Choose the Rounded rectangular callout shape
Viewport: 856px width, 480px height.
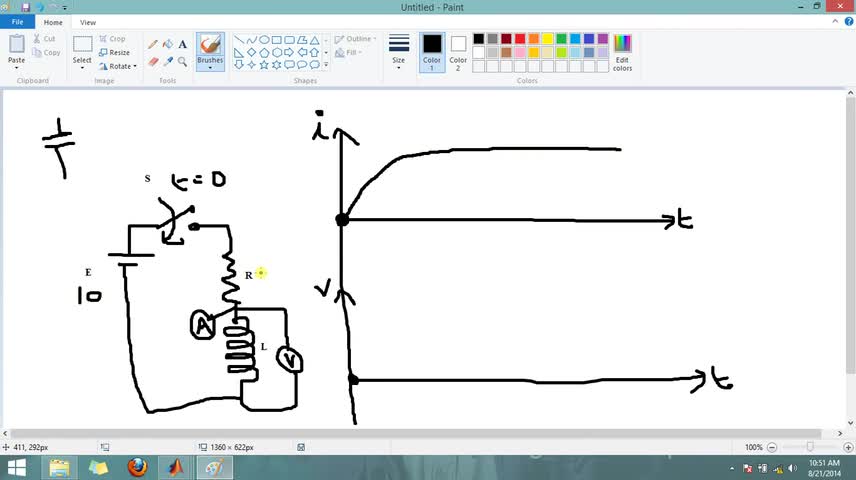(x=289, y=65)
